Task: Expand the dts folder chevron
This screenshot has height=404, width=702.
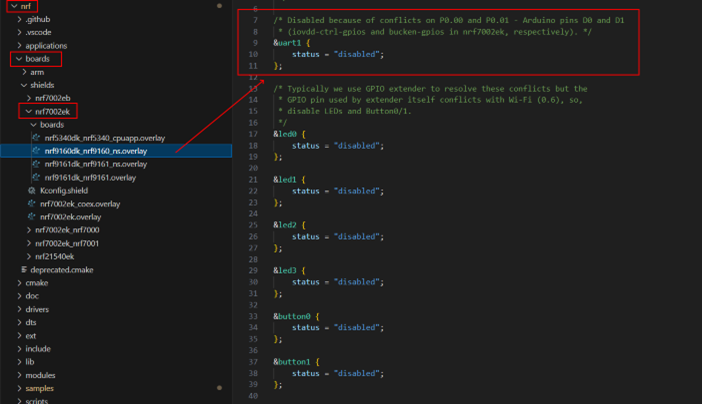Action: 19,322
